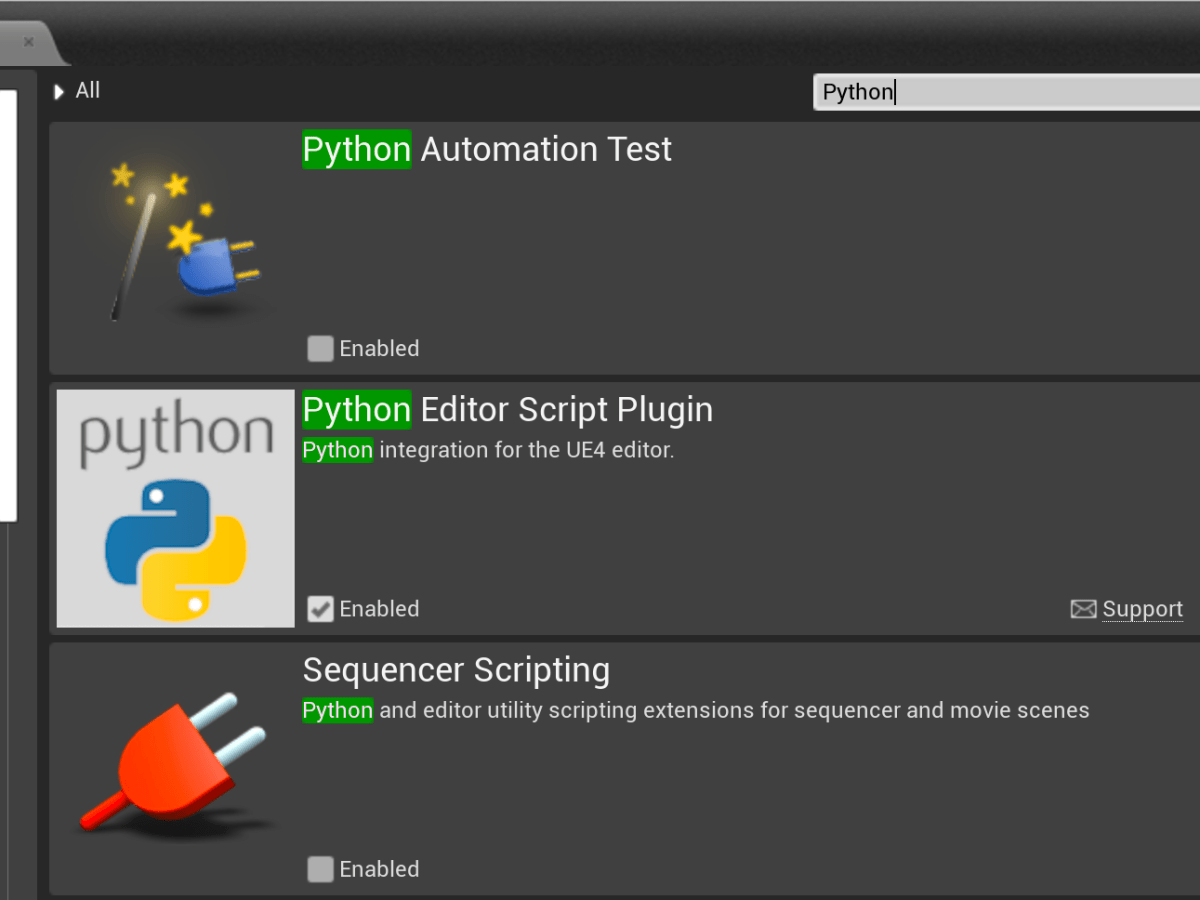
Task: Select the Python logo thumbnail icon
Action: pyautogui.click(x=174, y=507)
